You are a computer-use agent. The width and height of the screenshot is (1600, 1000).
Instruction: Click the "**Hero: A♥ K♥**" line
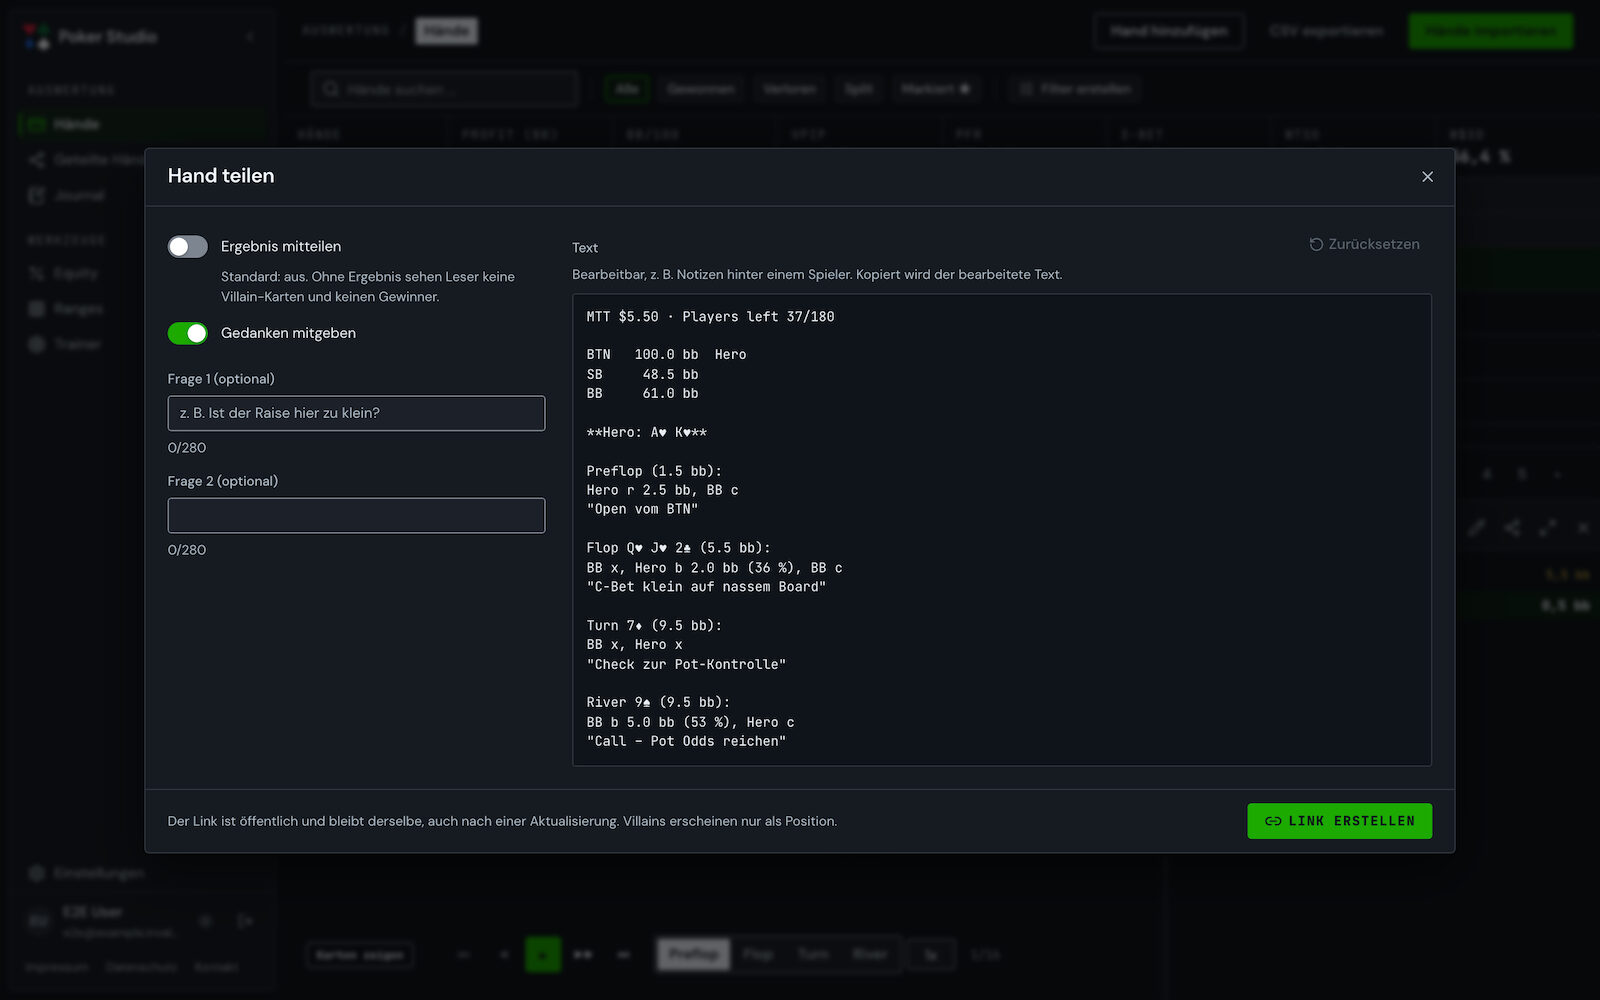tap(646, 432)
